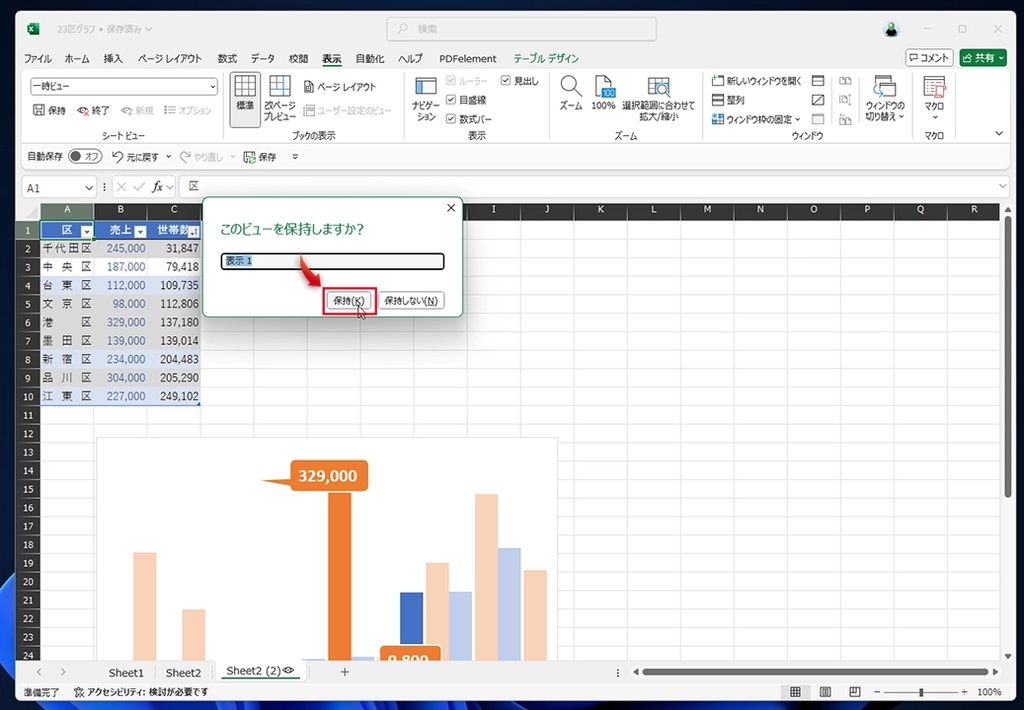
Task: Select column header K
Action: point(600,210)
